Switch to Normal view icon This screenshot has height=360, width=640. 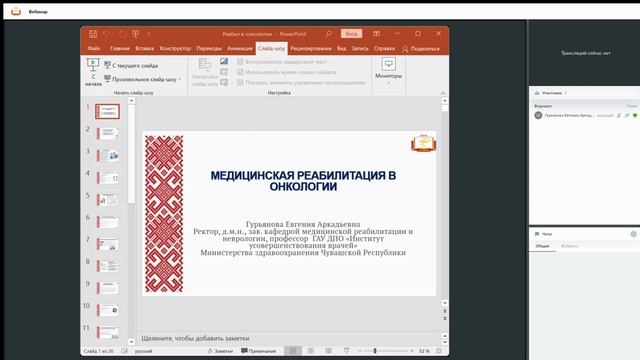pos(293,351)
